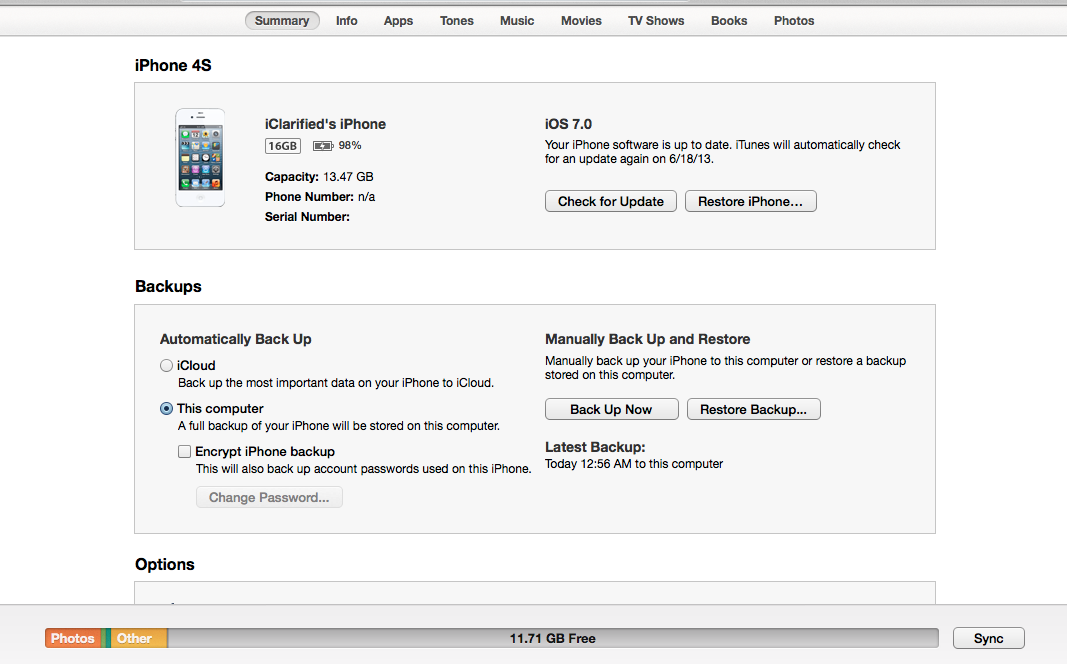This screenshot has width=1067, height=664.
Task: Select iCloud backup radio button
Action: tap(166, 365)
